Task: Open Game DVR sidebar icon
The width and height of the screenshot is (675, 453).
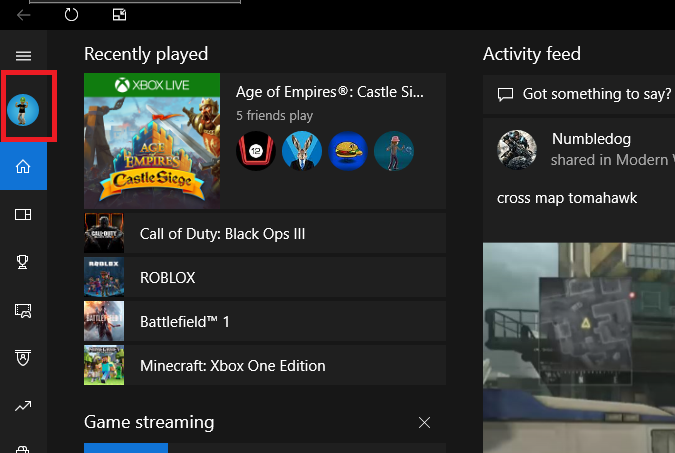Action: click(23, 310)
